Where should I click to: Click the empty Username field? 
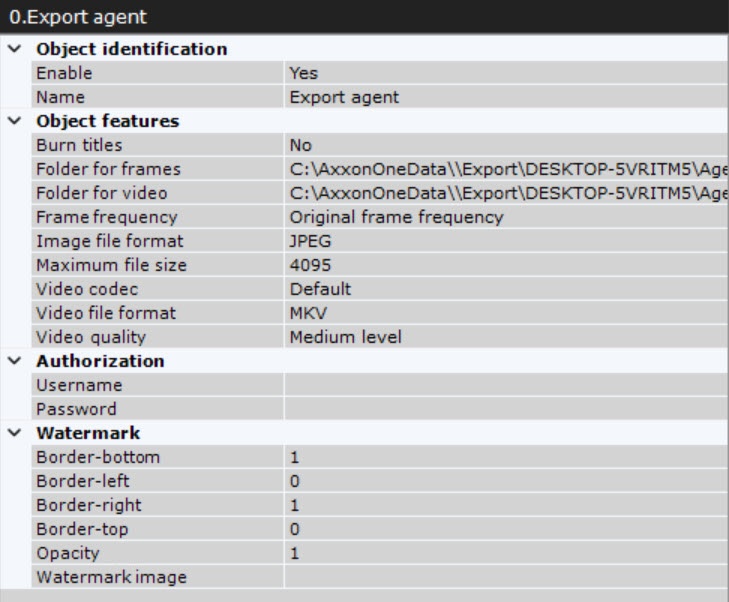pyautogui.click(x=505, y=385)
